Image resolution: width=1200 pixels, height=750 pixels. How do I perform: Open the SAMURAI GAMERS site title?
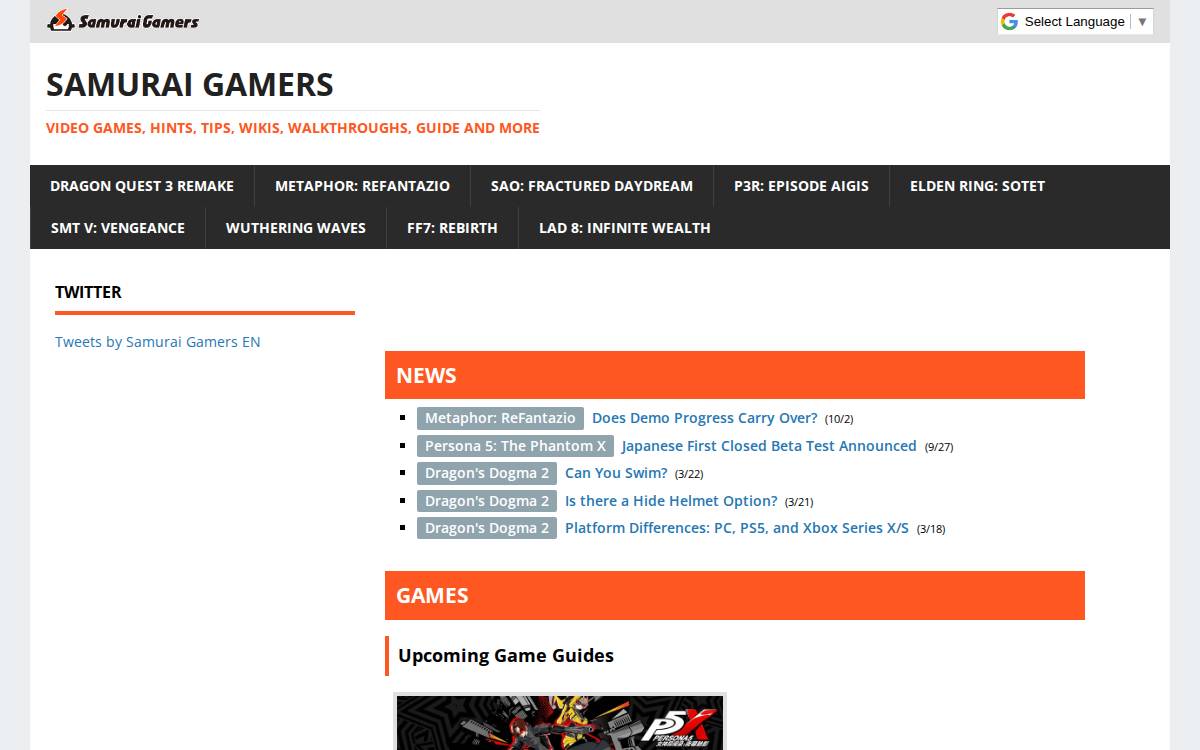click(190, 85)
